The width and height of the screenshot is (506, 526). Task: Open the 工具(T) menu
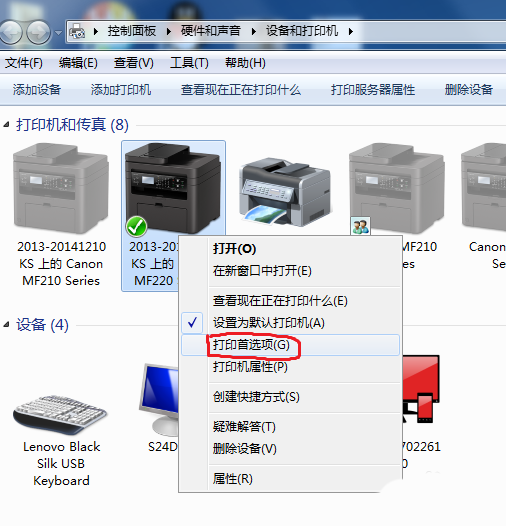click(189, 63)
